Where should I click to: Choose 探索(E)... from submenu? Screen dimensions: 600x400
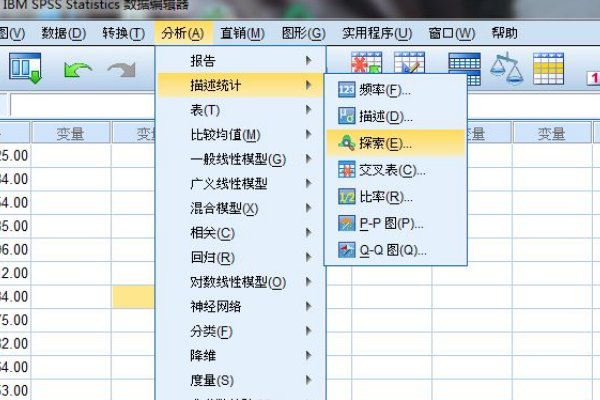[396, 143]
